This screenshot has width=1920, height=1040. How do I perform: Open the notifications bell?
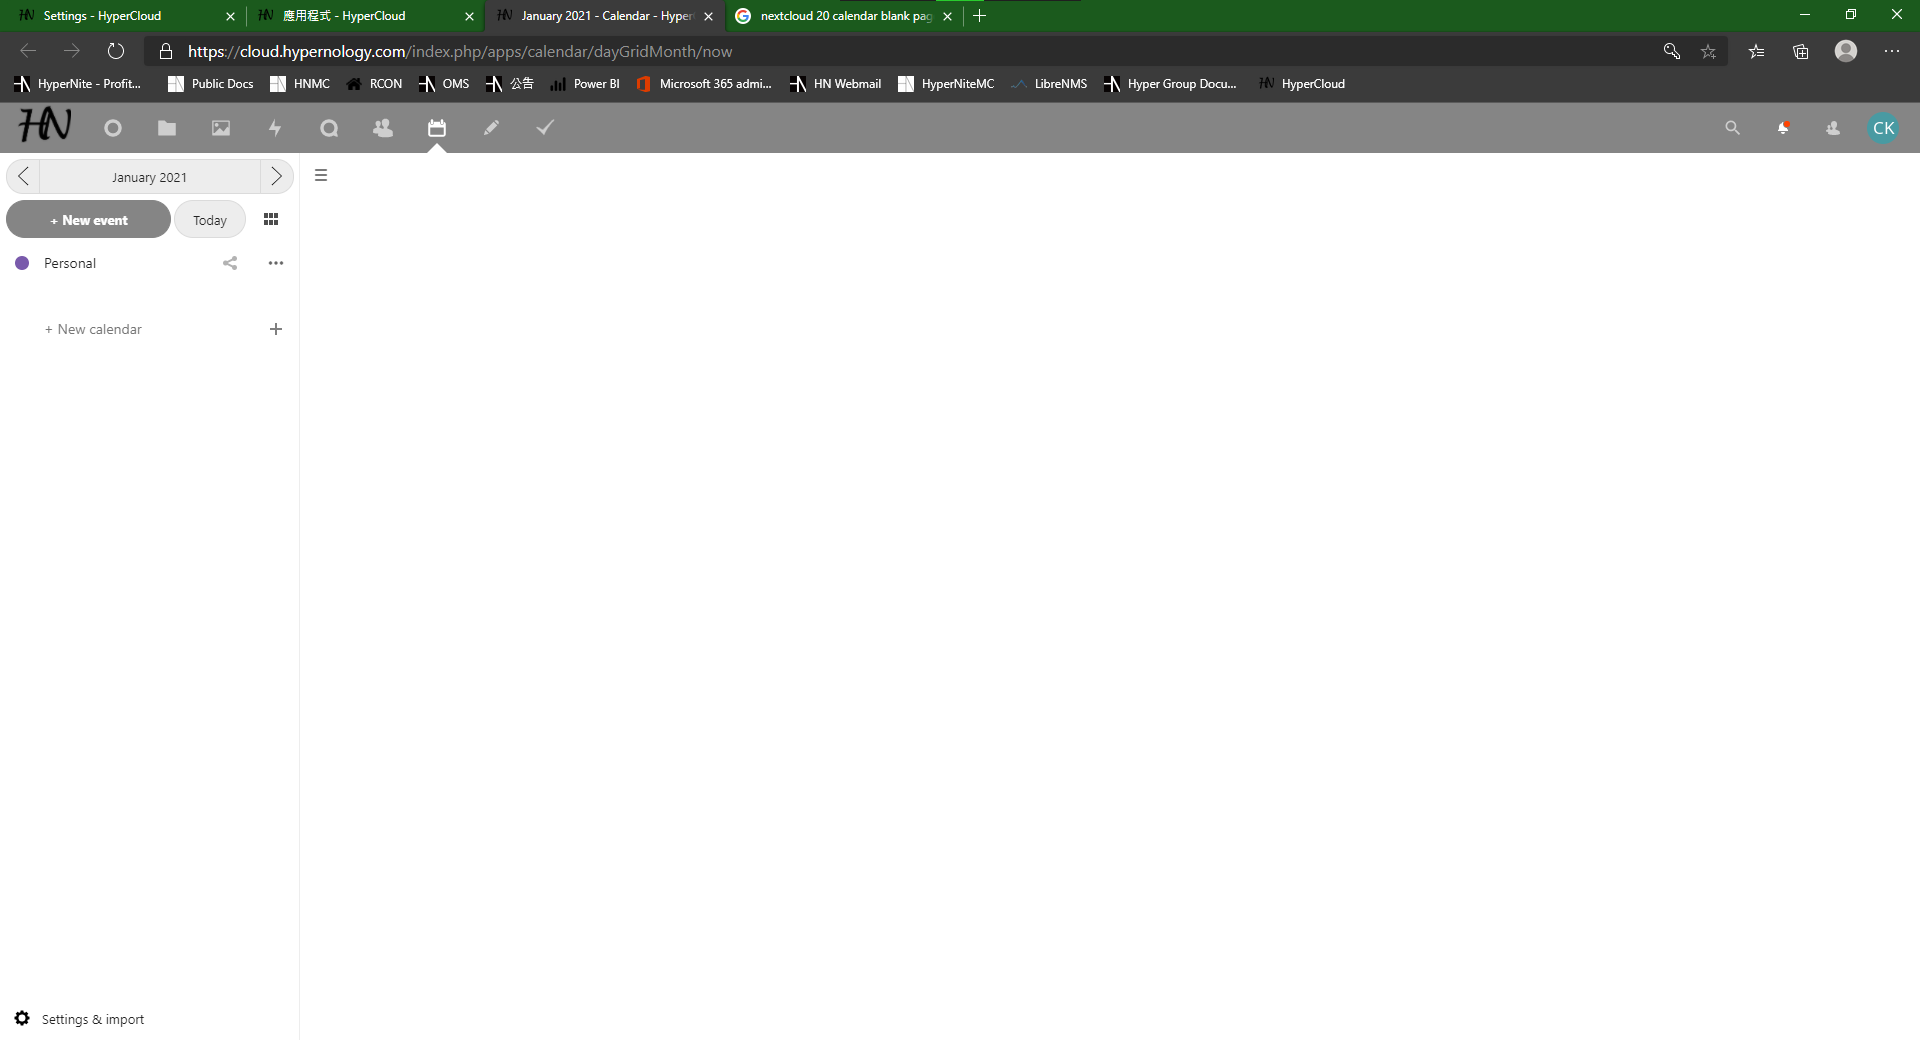click(1783, 128)
